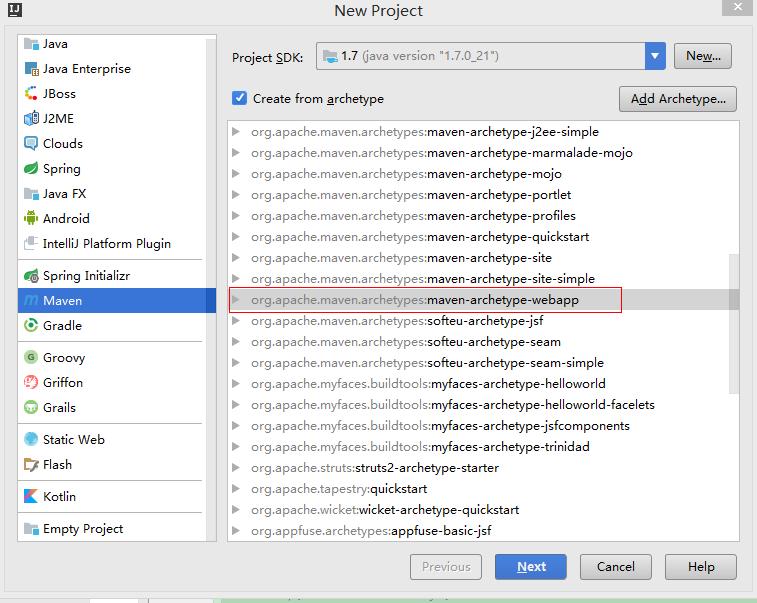Click the Gradle icon
The height and width of the screenshot is (603, 757).
(31, 325)
